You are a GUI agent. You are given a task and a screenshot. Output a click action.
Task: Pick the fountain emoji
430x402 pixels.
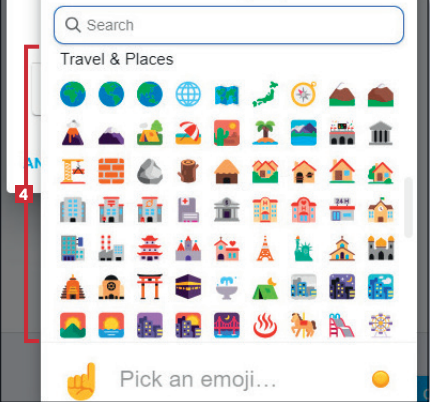[227, 287]
